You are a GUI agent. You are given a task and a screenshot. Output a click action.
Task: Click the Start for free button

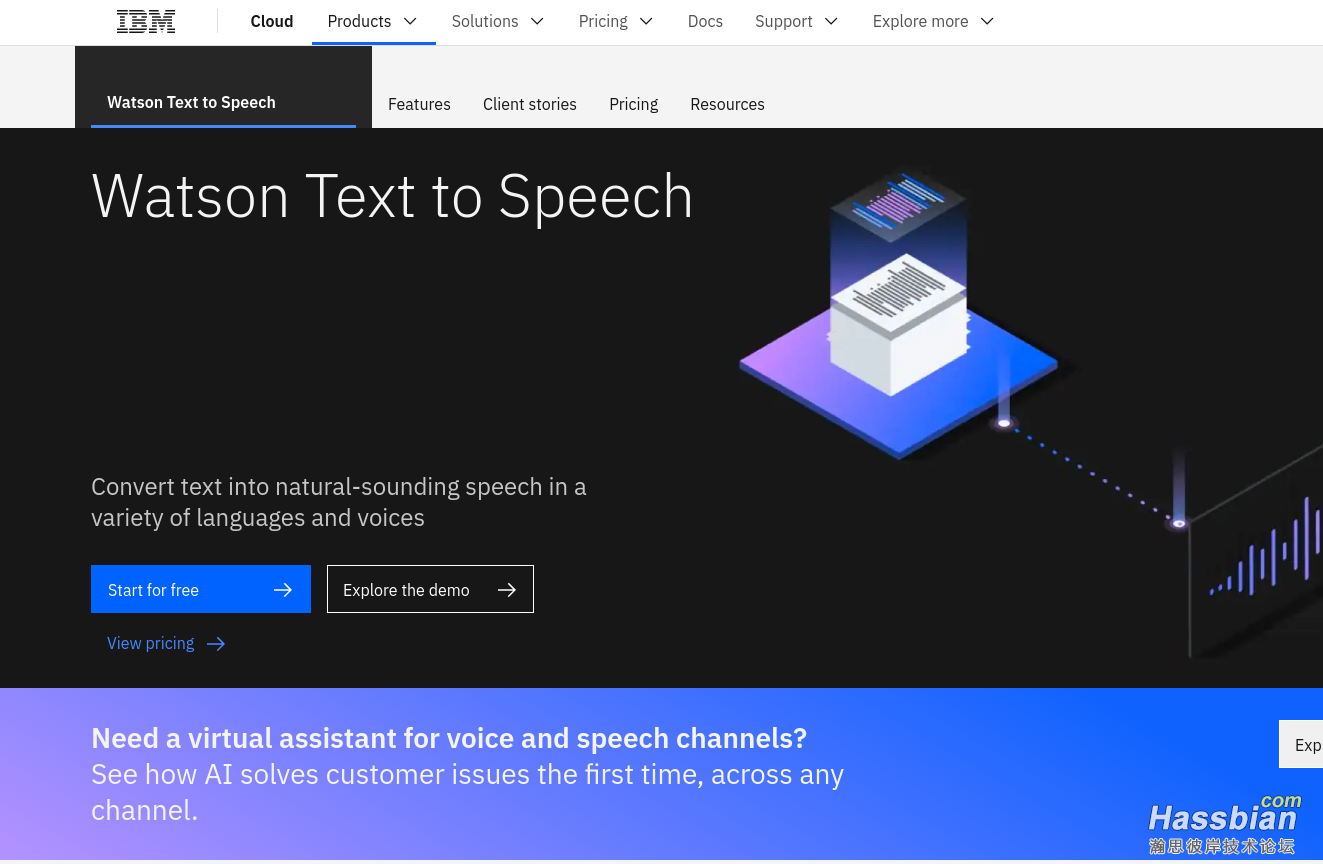(201, 589)
